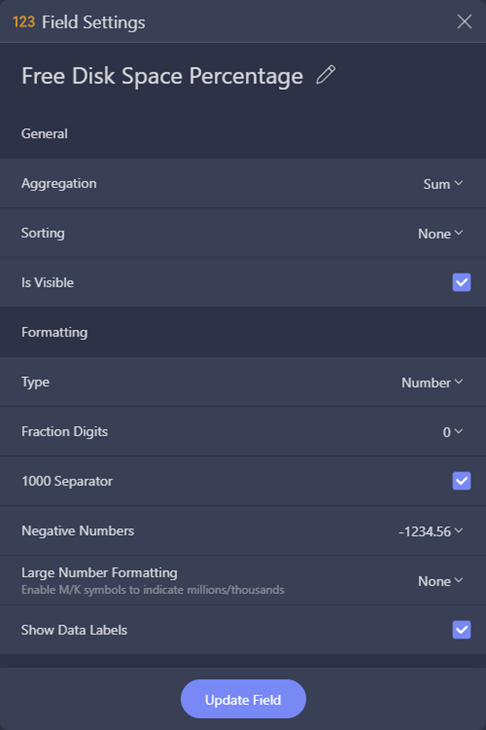Open the Sorting None dropdown
The width and height of the screenshot is (486, 730).
(440, 233)
